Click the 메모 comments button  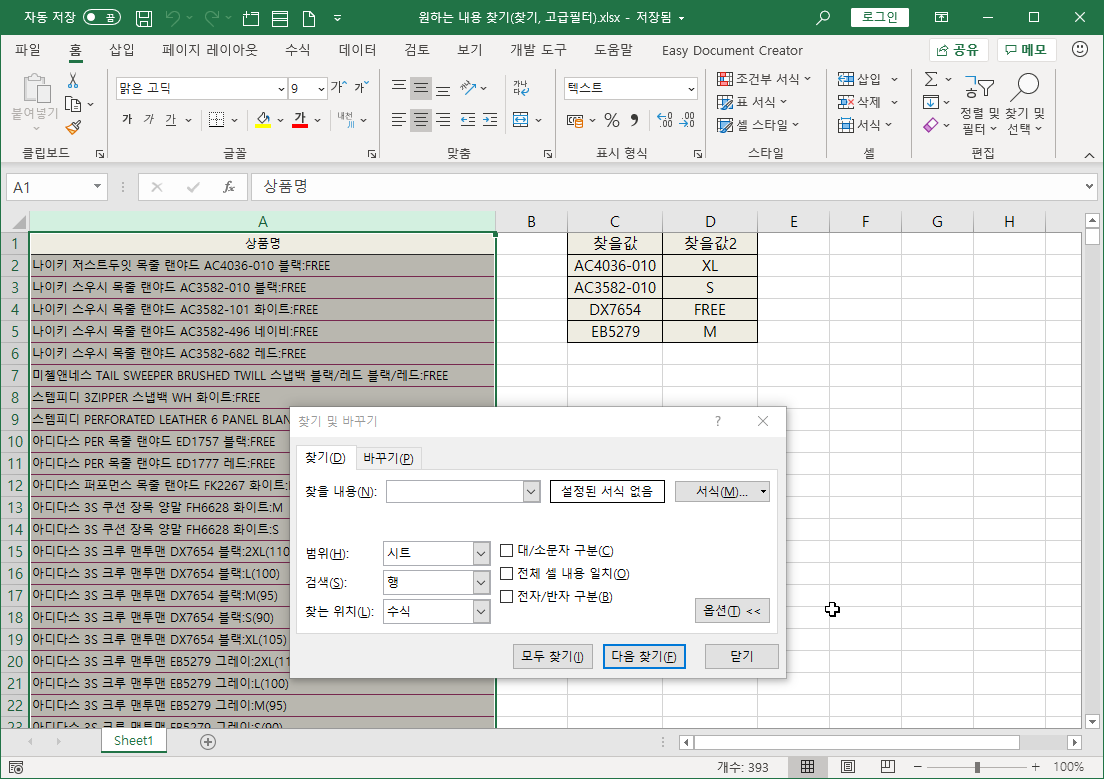(1027, 50)
